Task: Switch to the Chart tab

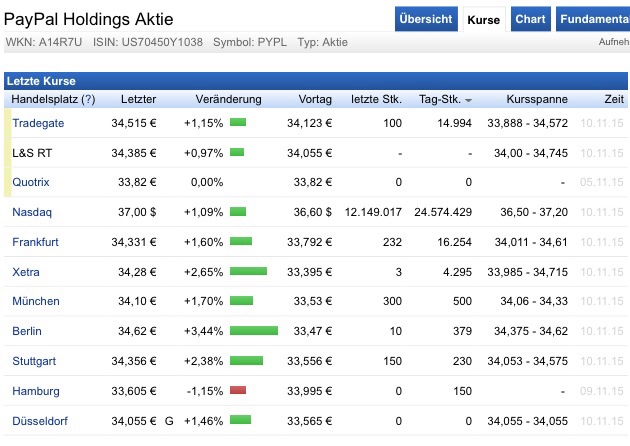Action: (530, 19)
